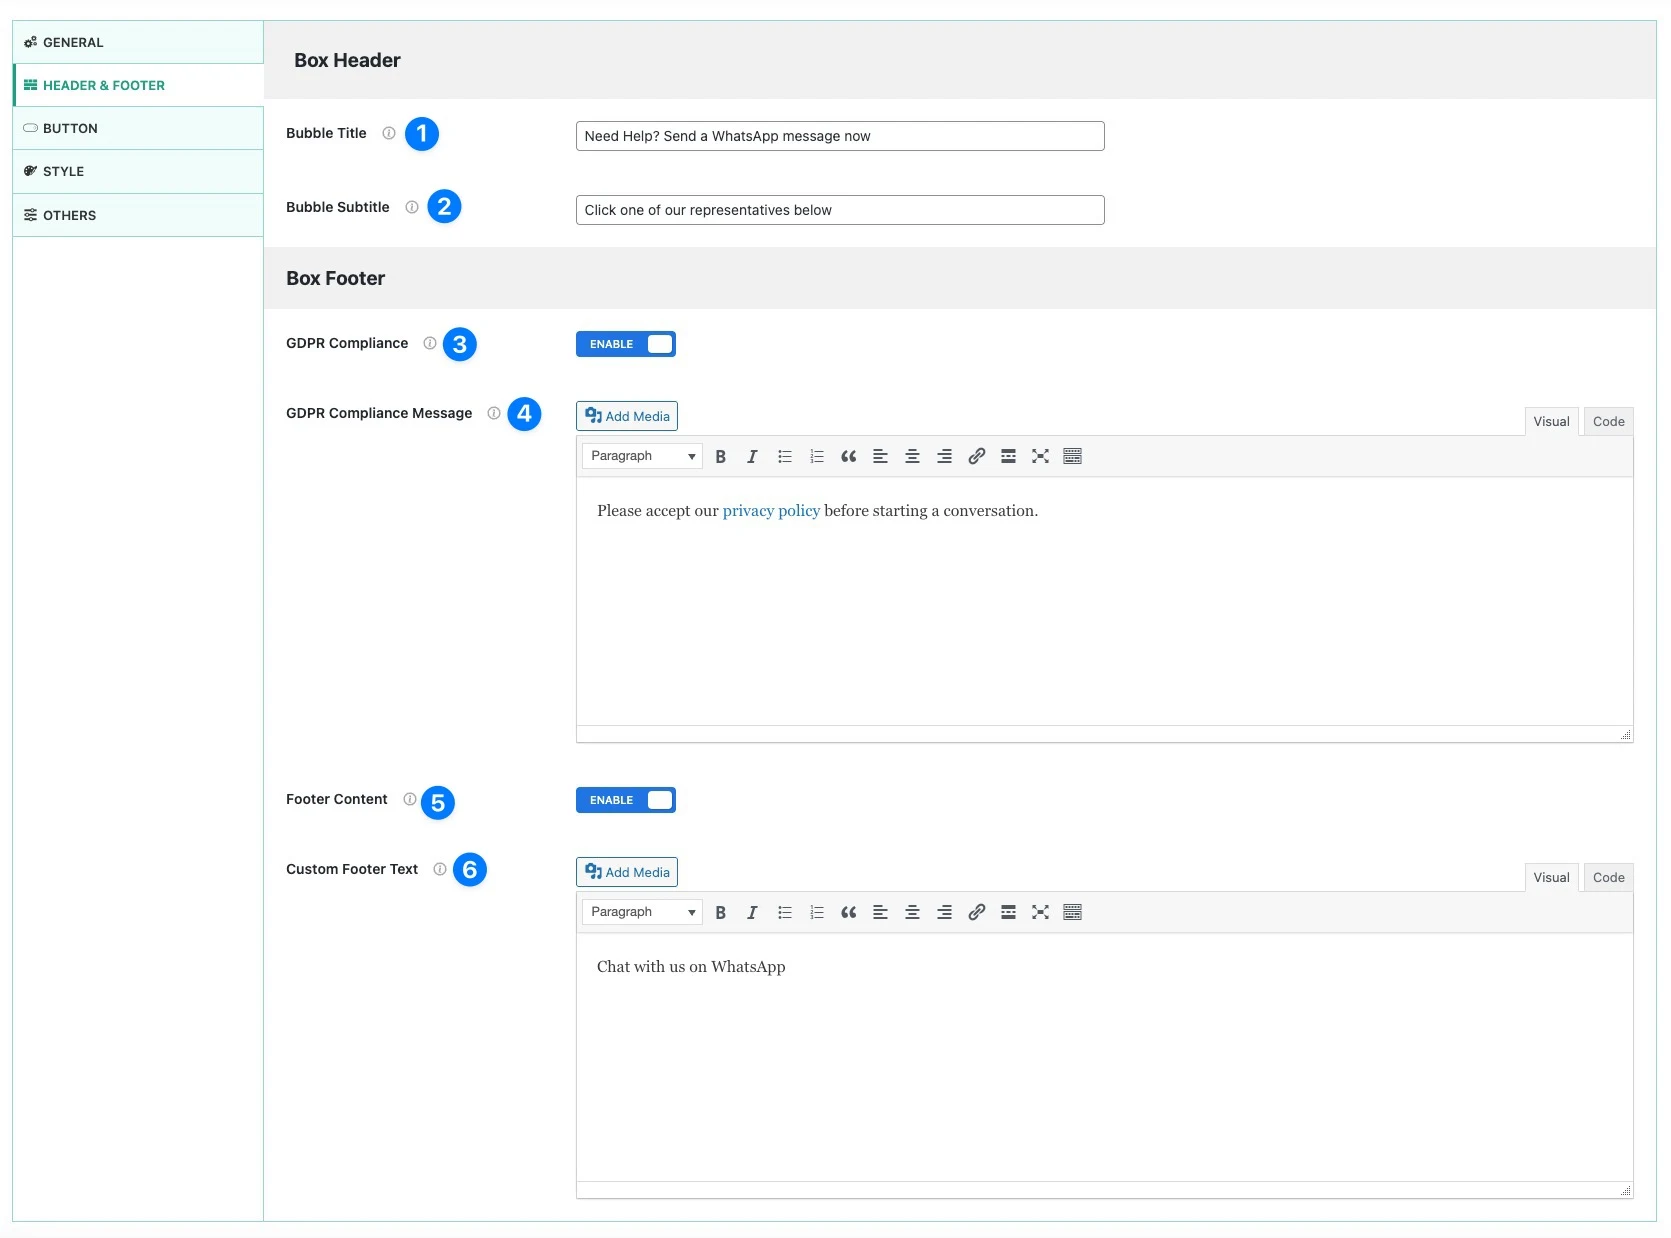The width and height of the screenshot is (1671, 1238).
Task: Insert blockquote in GDPR message editor
Action: pos(848,457)
